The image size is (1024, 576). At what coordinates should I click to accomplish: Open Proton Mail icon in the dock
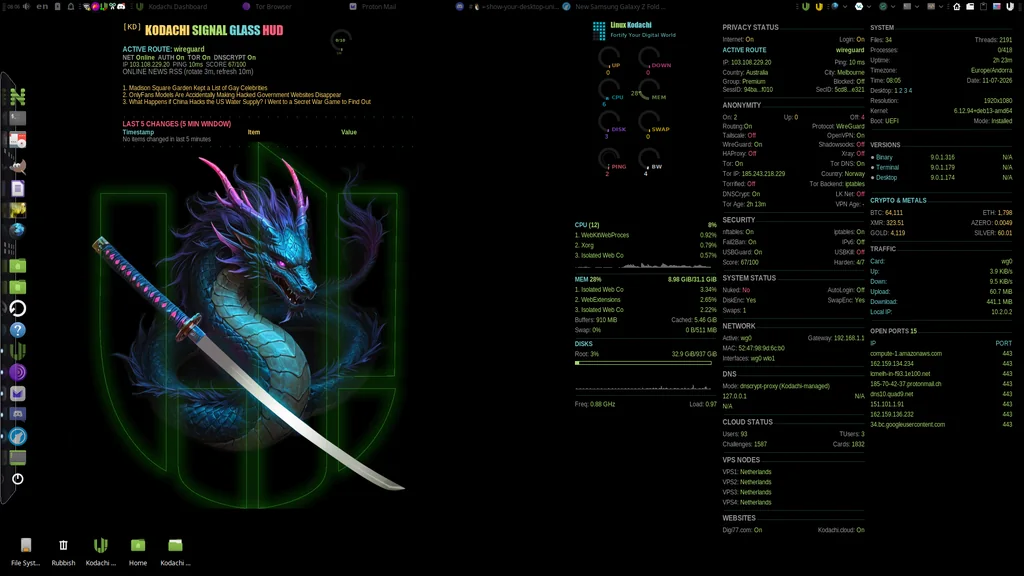click(x=18, y=393)
